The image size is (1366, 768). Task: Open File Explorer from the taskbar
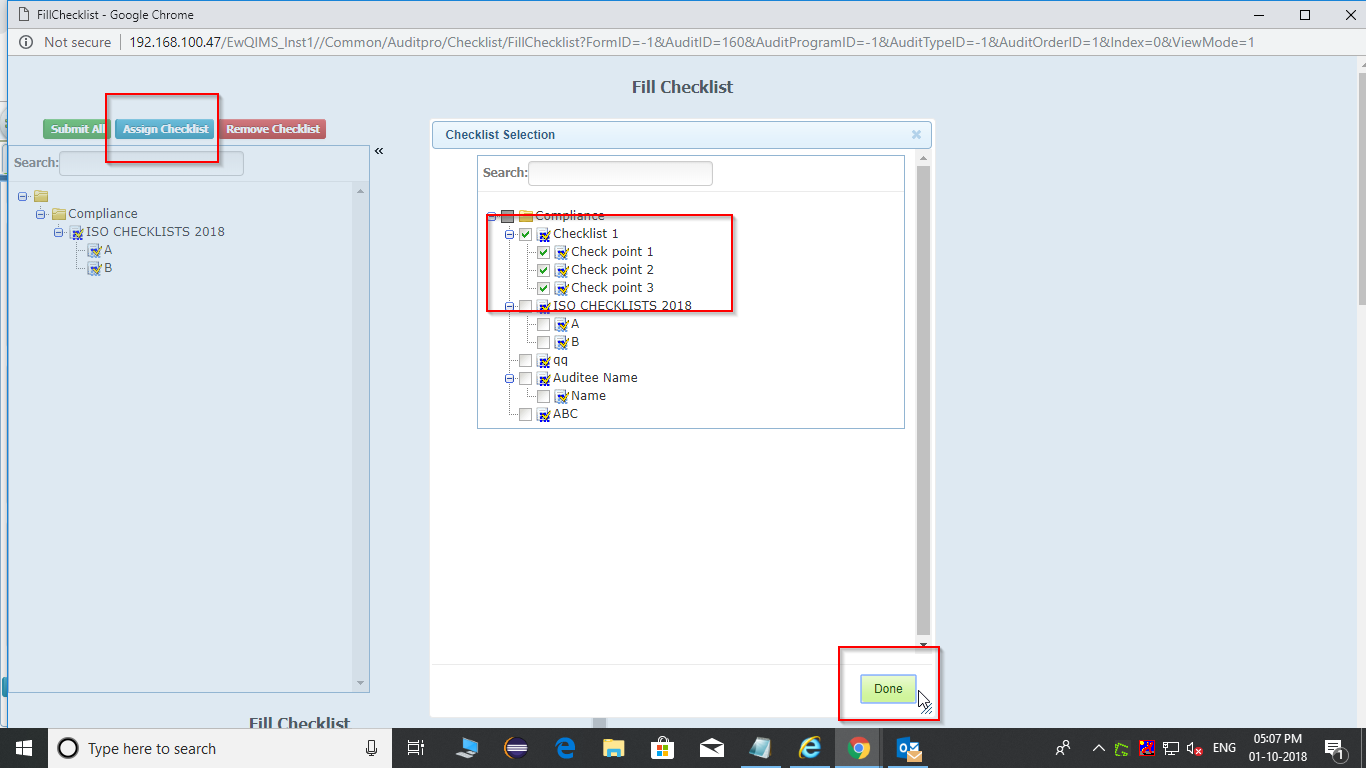613,748
